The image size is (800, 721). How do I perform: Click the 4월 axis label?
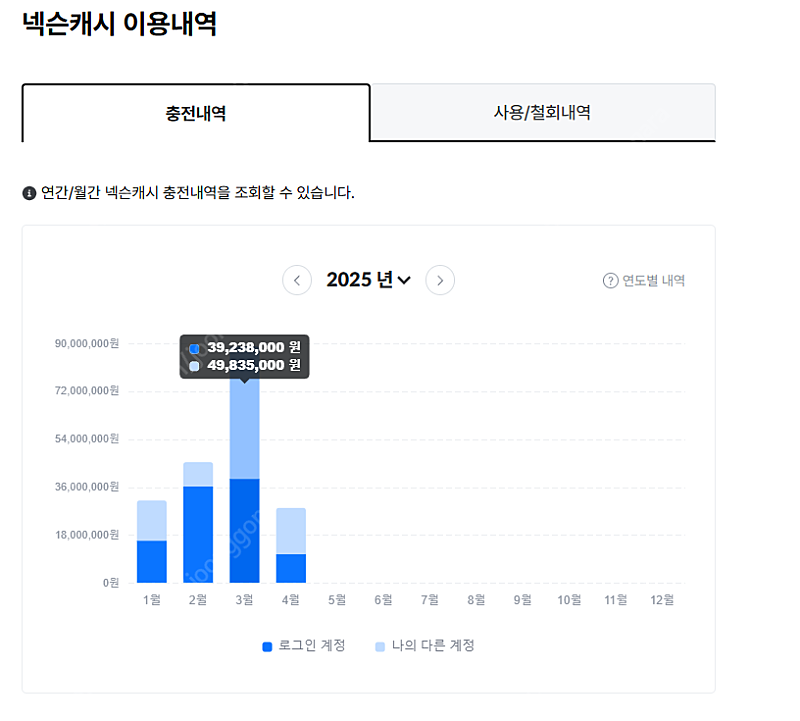point(291,600)
